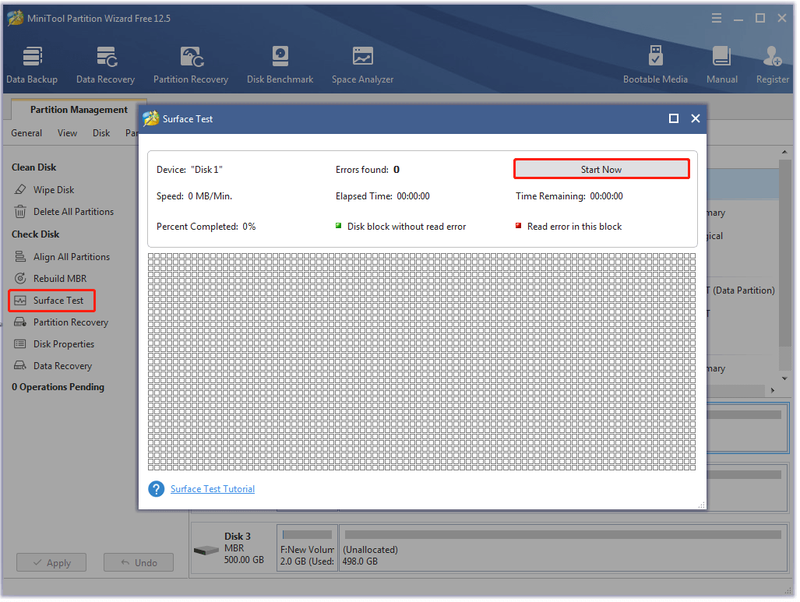Click the Disk Properties icon

(20, 344)
